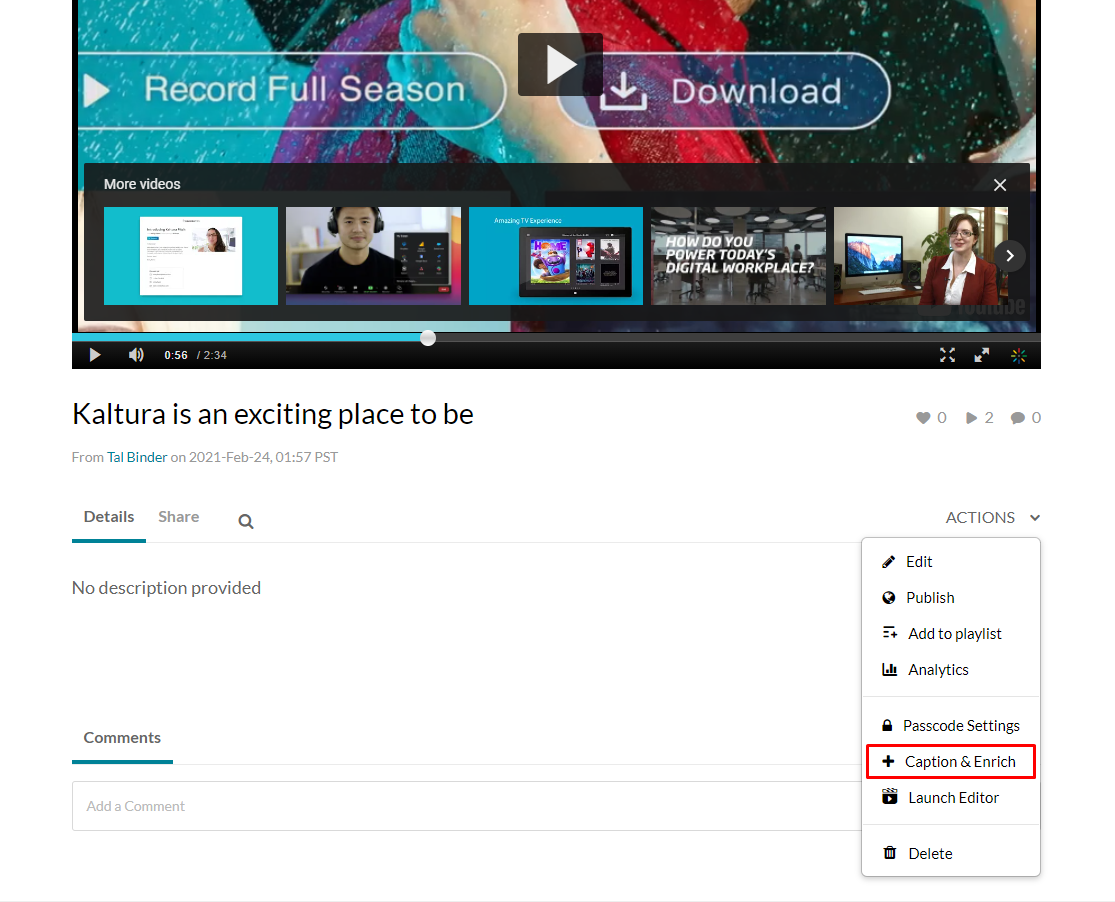Open the Amazing TV Experience thumbnail

pos(556,256)
